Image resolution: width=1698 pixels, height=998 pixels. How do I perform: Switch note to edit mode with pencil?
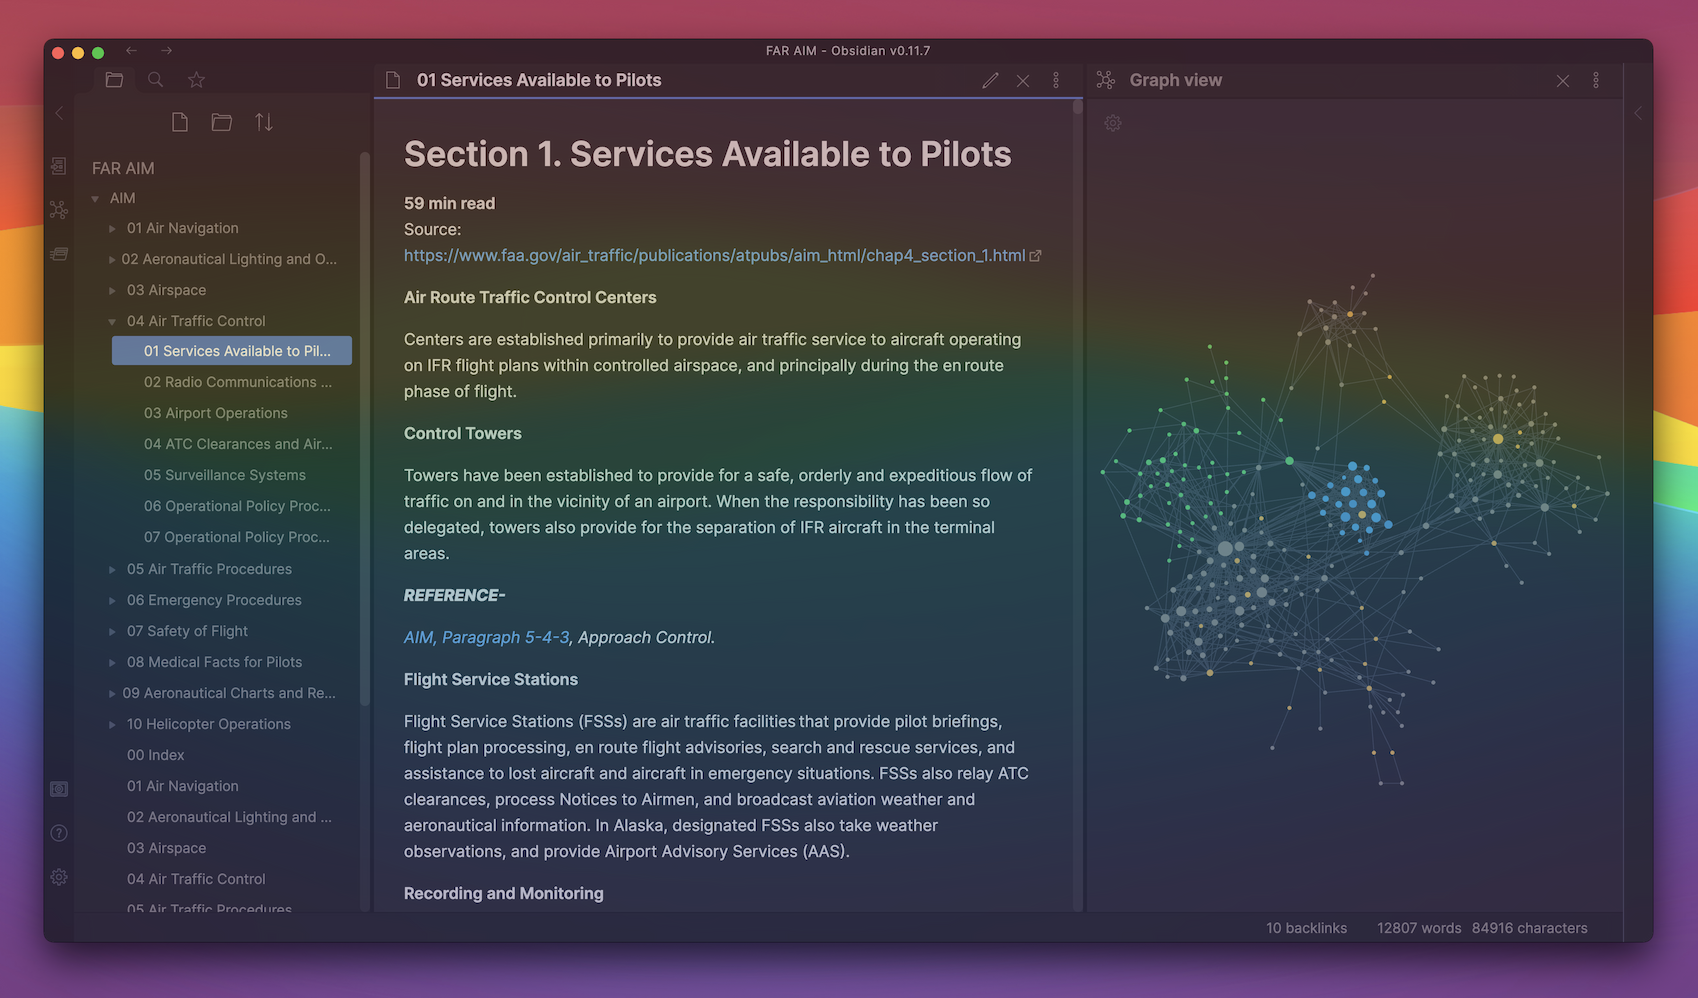[990, 80]
